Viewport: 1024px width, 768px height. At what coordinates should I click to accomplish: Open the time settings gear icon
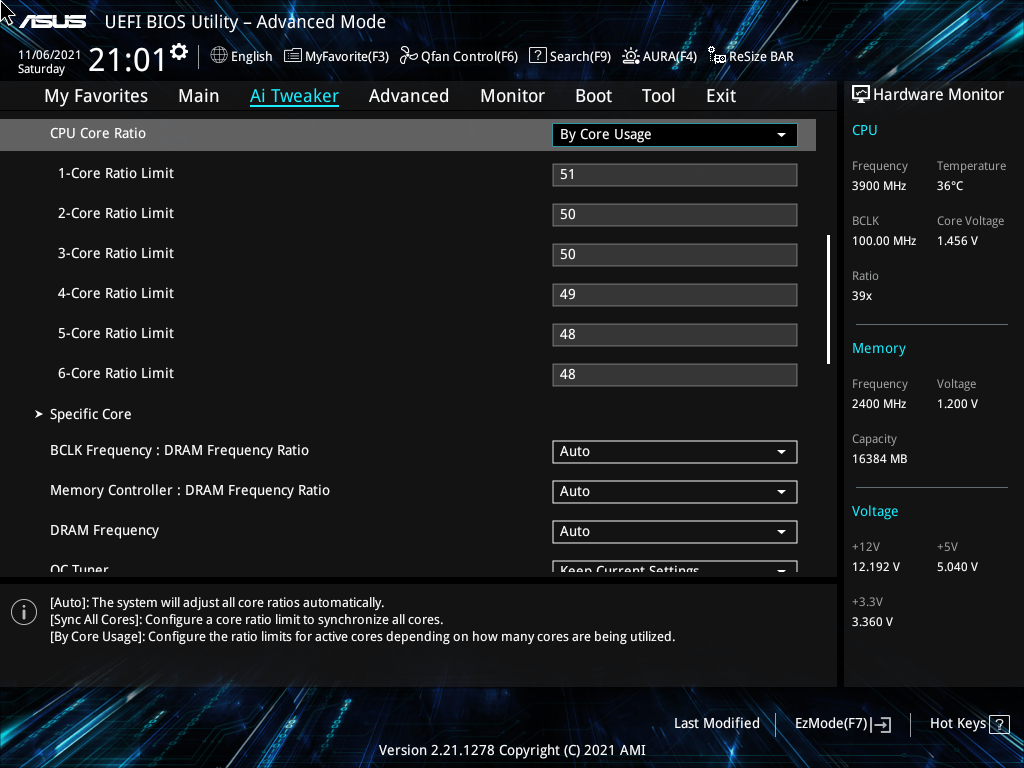coord(179,52)
